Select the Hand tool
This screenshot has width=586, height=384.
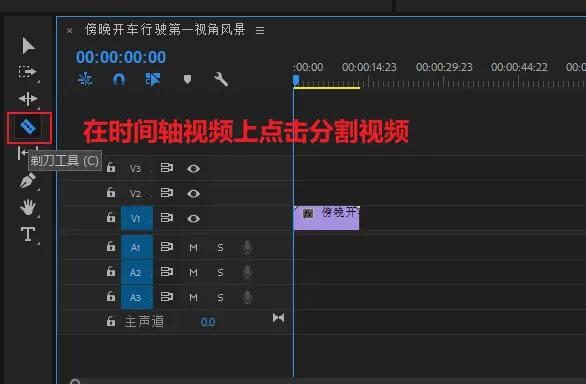pyautogui.click(x=28, y=207)
